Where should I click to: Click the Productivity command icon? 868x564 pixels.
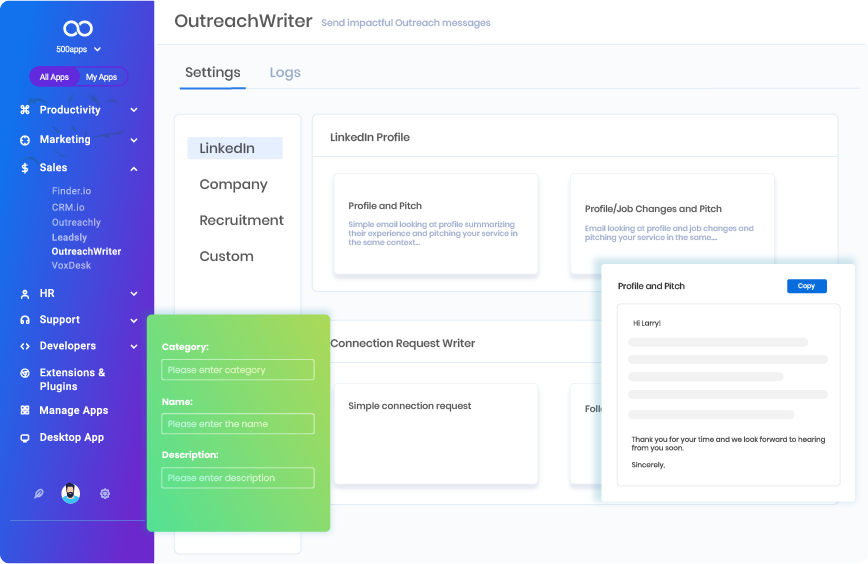point(25,110)
